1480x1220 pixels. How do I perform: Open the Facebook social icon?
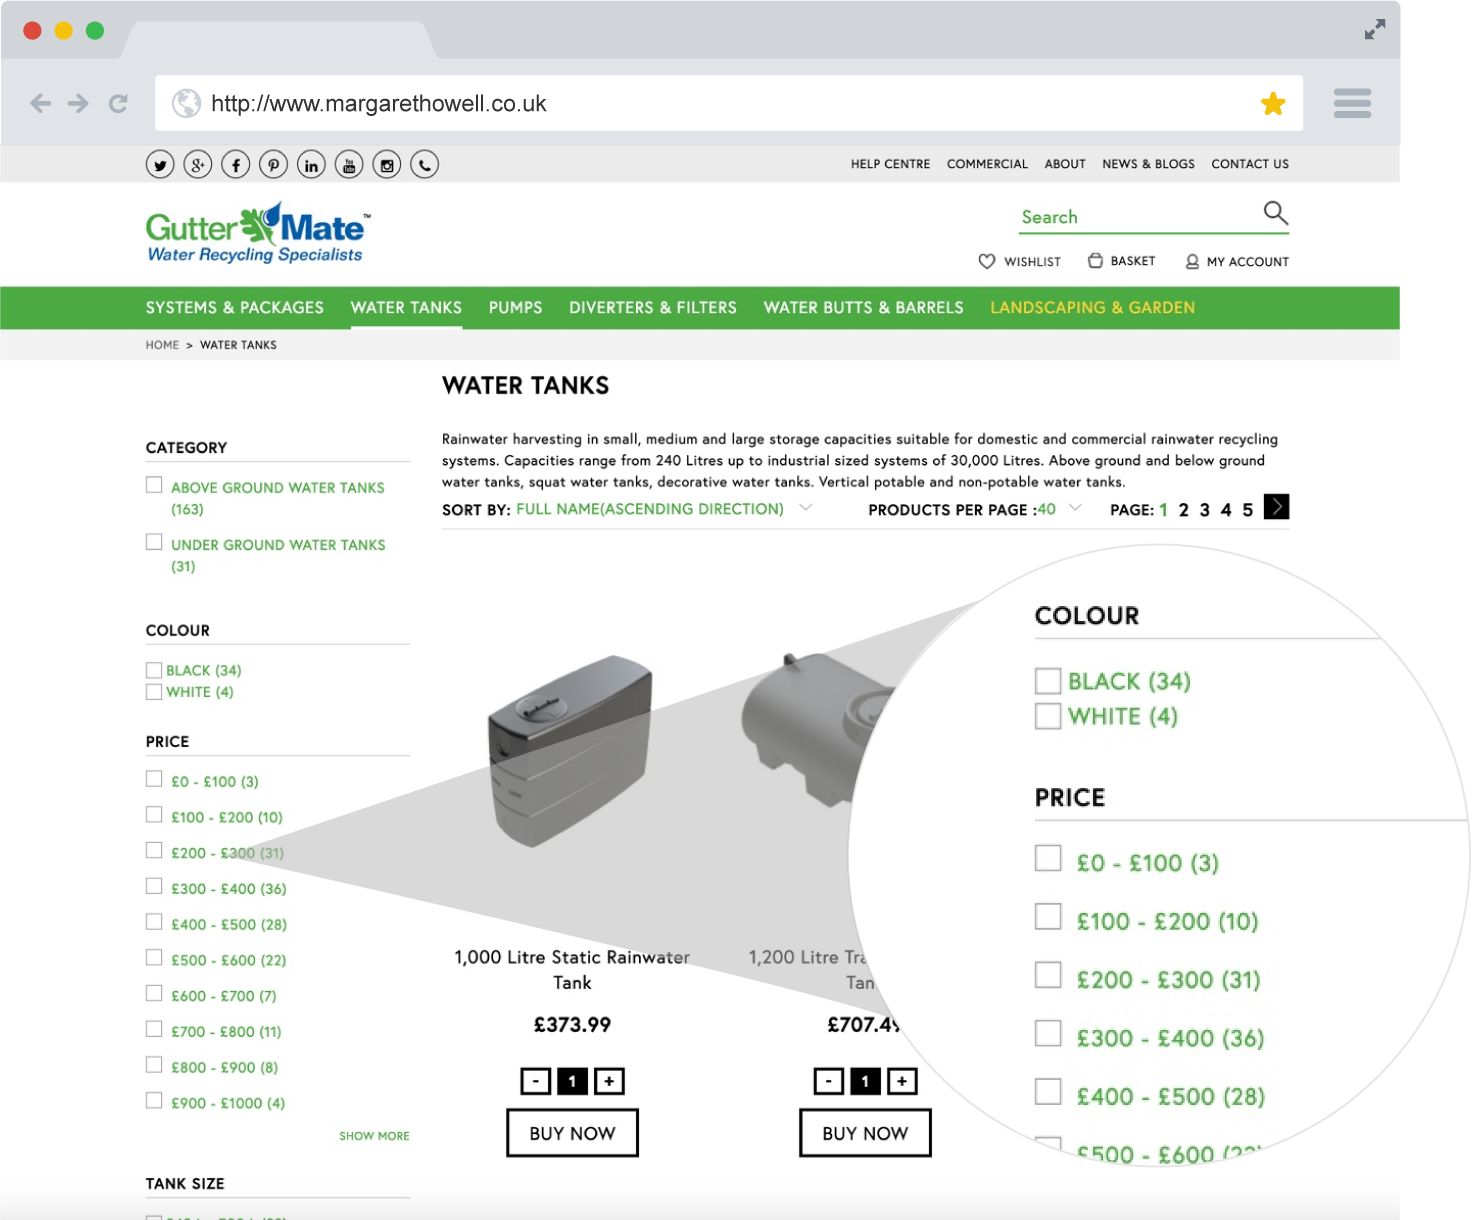(x=236, y=165)
